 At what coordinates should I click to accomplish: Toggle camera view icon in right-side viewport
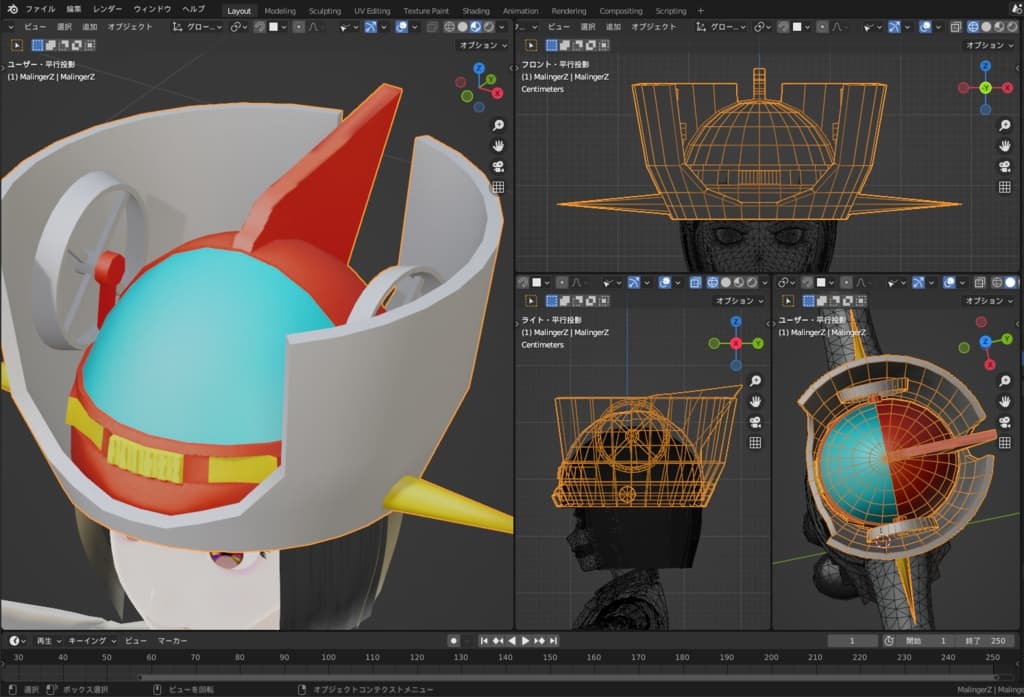755,421
